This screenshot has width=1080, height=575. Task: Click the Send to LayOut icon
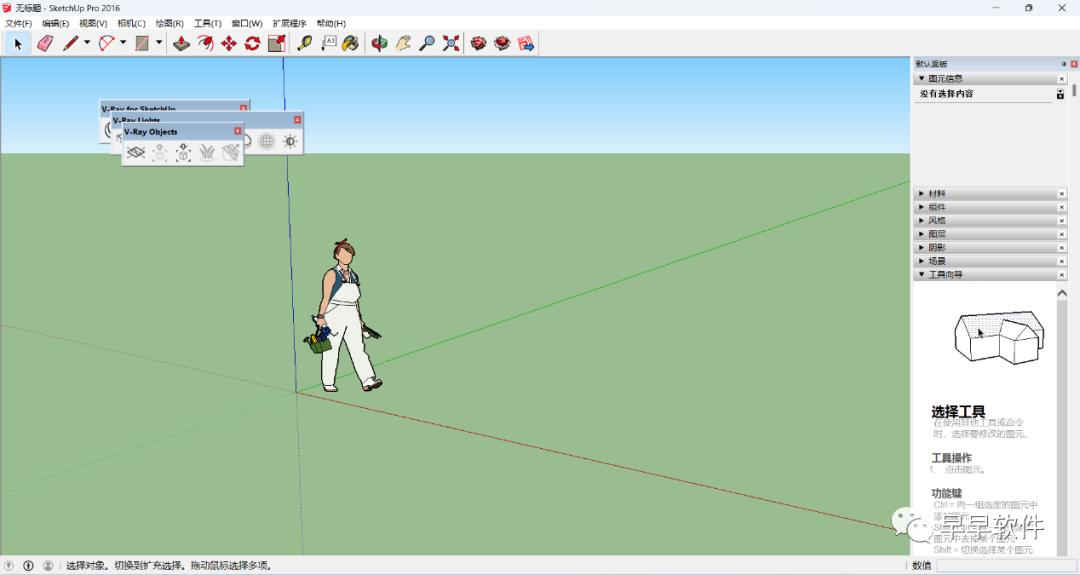coord(526,43)
